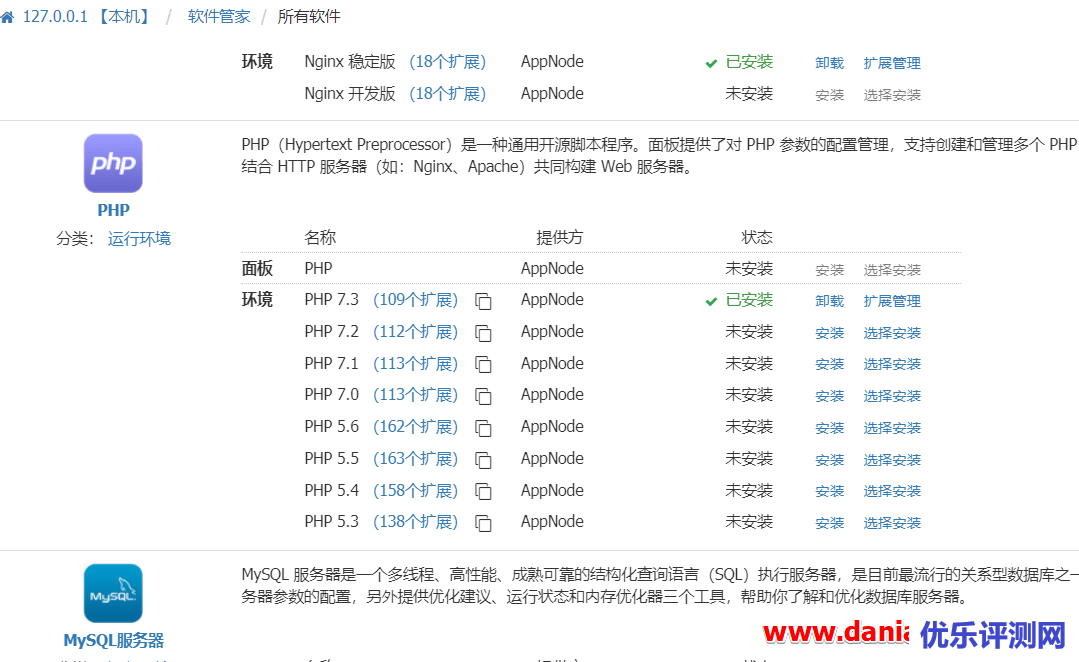Click the copy icon next to PHP 7.2
This screenshot has width=1079, height=662.
(483, 333)
